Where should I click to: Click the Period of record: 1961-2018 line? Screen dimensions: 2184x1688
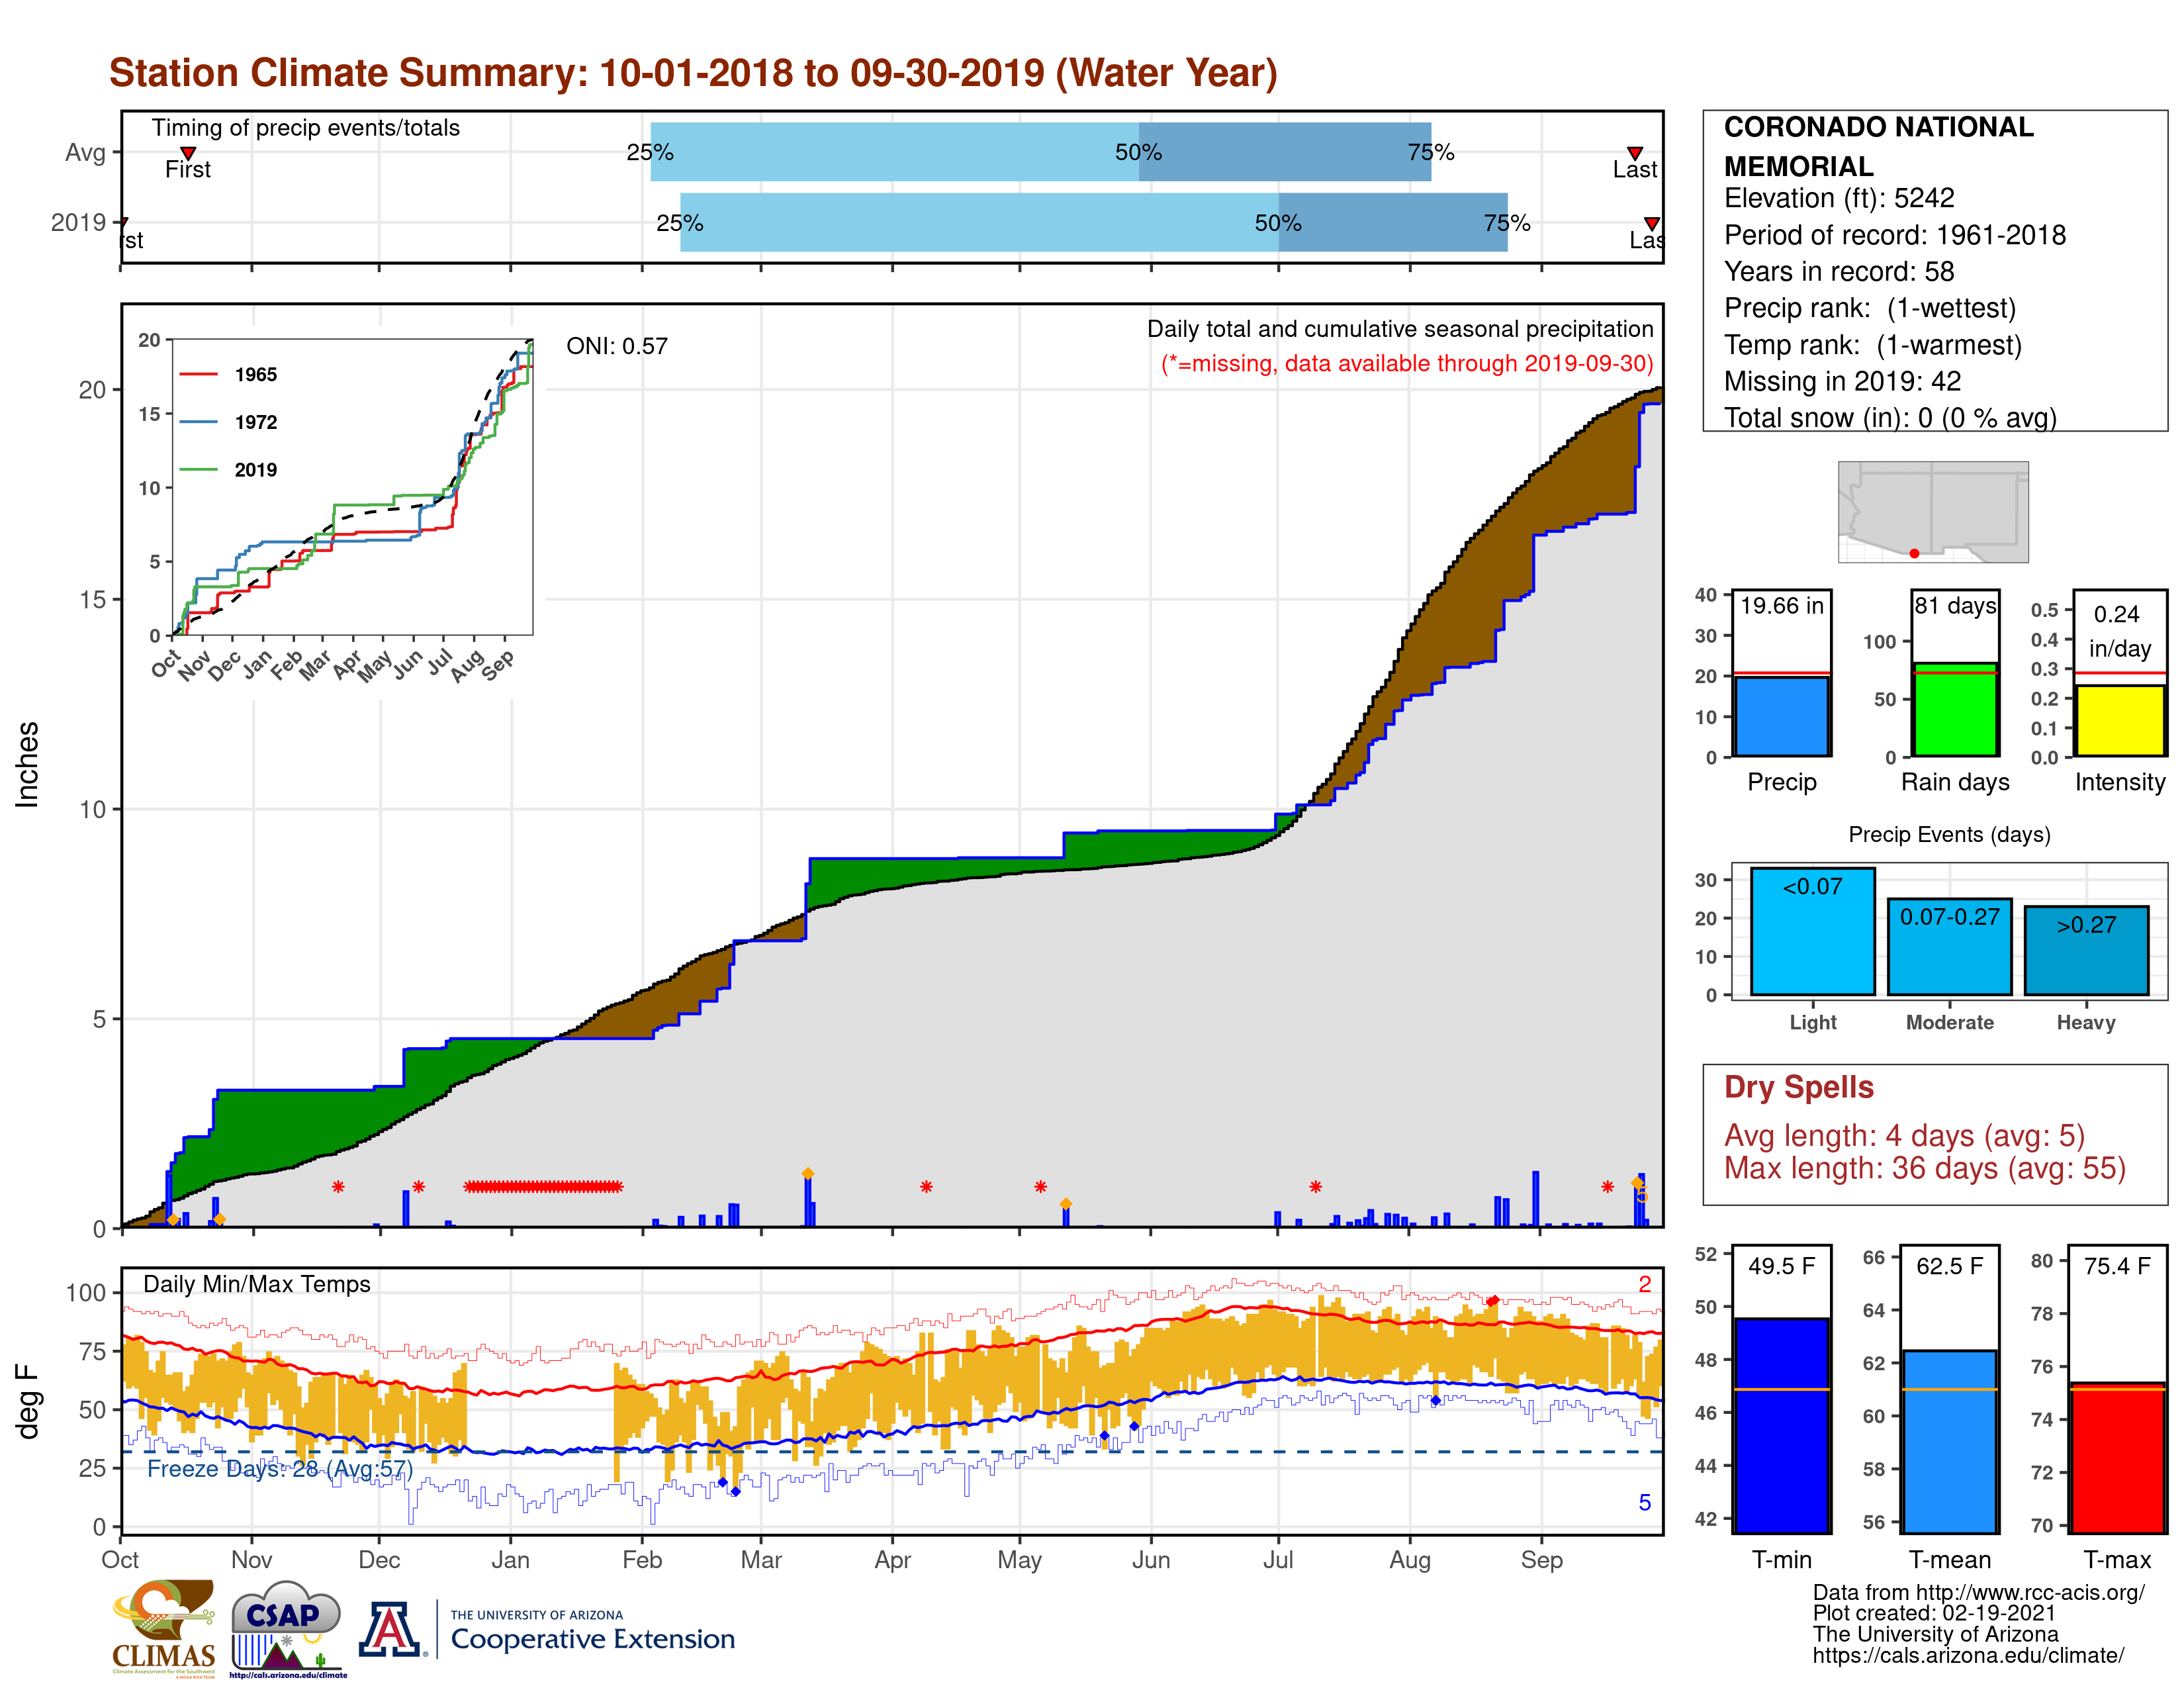1894,235
